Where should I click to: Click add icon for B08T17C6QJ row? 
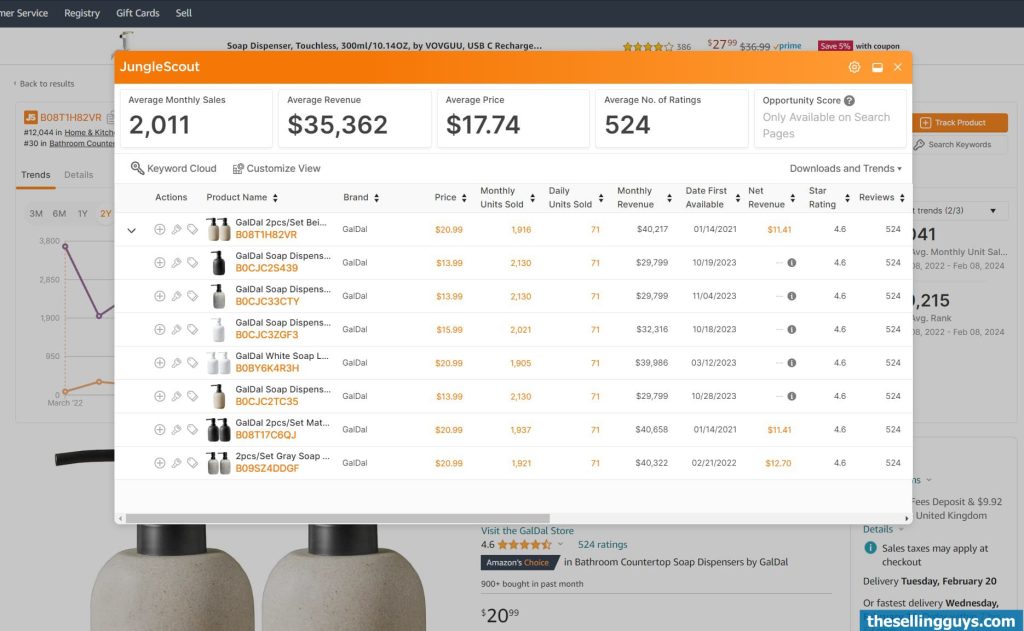pos(159,429)
